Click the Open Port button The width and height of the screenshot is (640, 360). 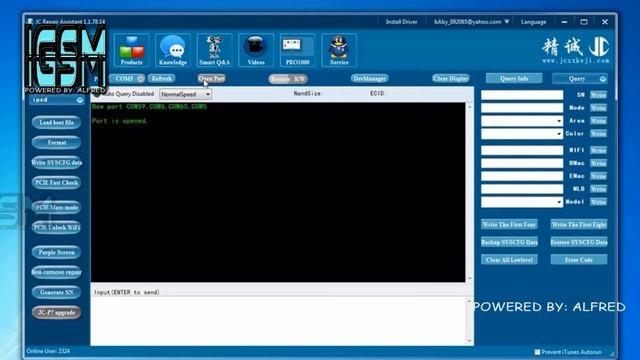211,78
